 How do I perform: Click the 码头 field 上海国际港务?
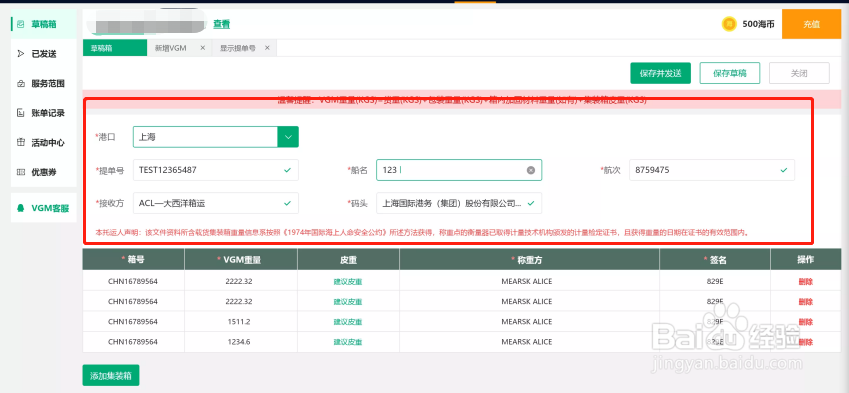(x=459, y=203)
